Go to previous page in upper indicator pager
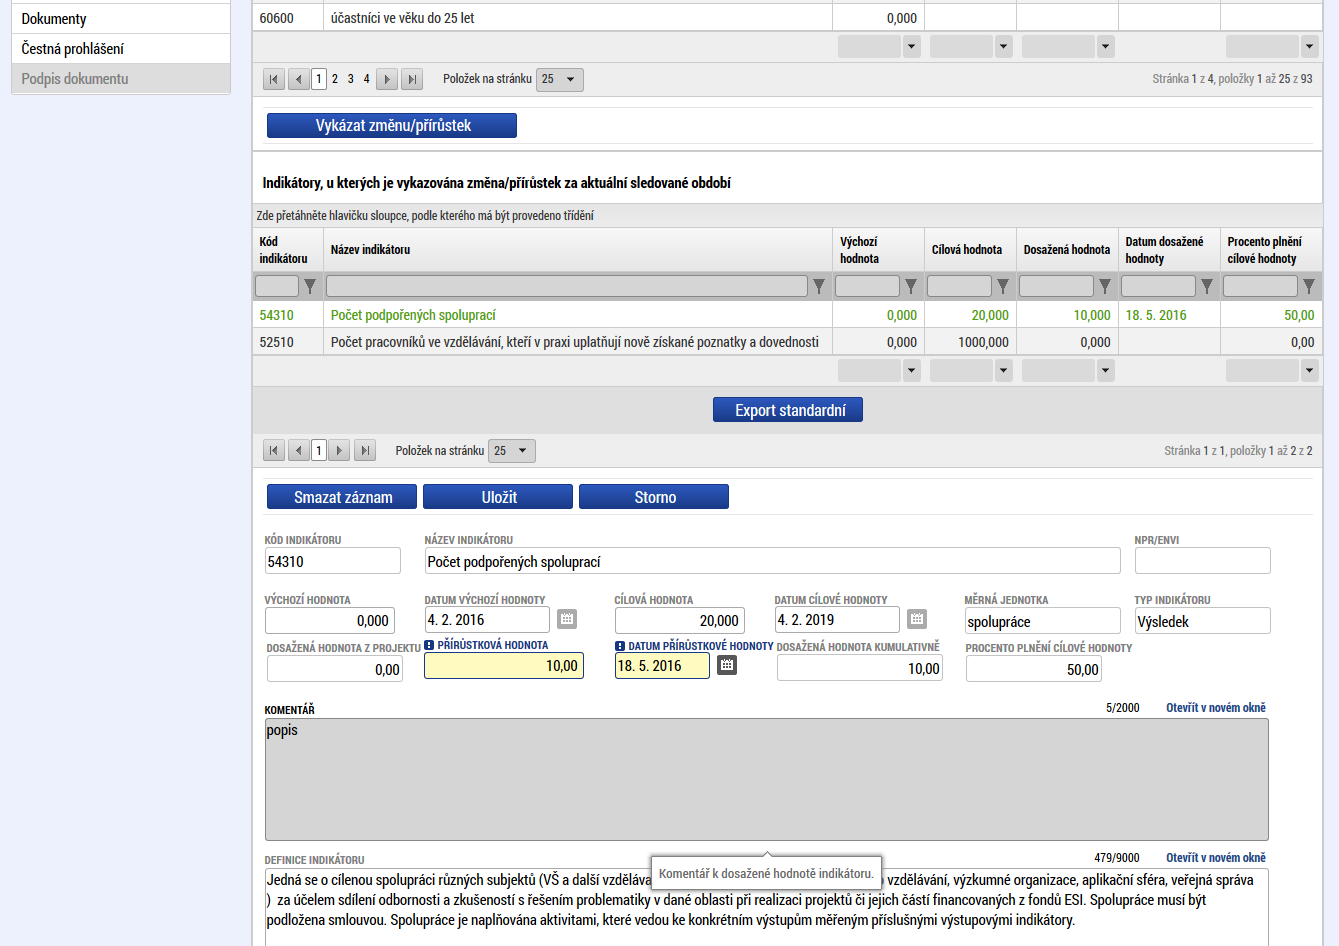The image size is (1339, 946). [x=298, y=79]
